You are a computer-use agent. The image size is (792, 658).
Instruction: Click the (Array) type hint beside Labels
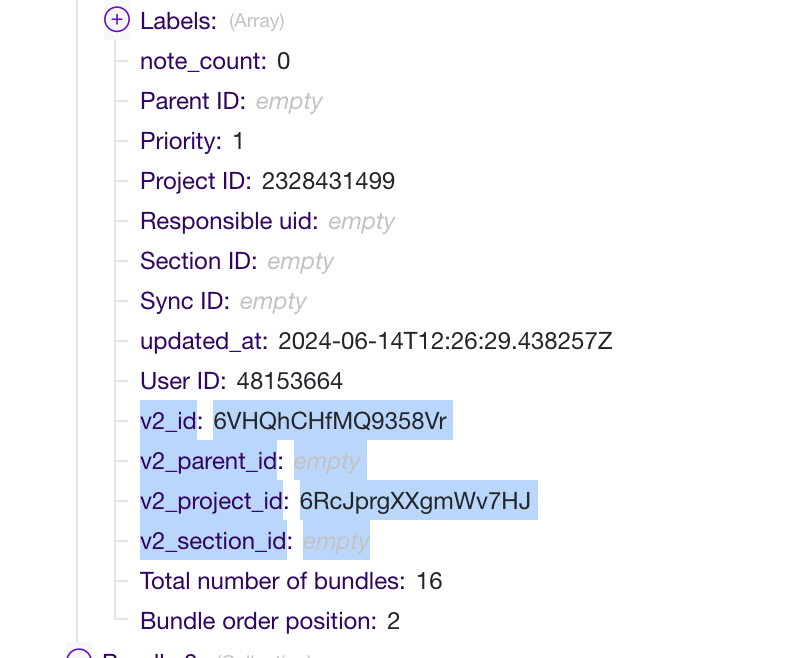pyautogui.click(x=256, y=21)
